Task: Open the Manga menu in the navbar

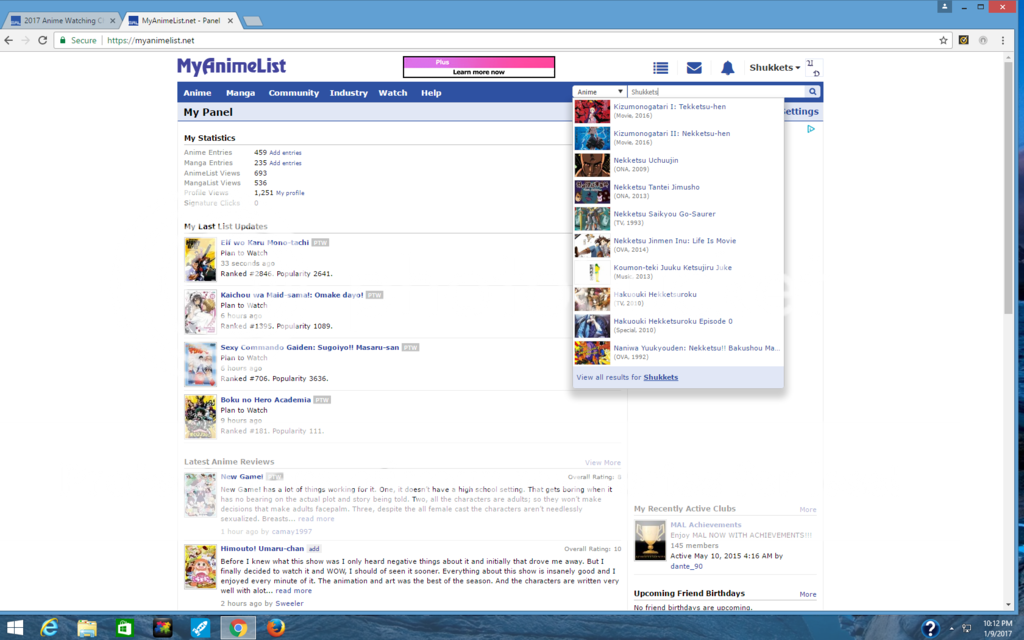Action: click(240, 93)
